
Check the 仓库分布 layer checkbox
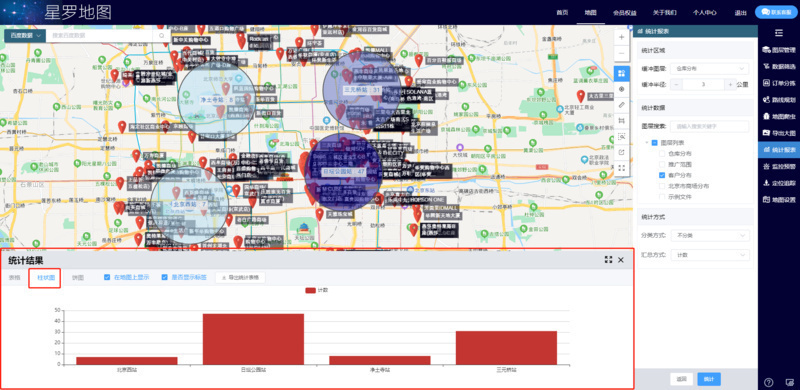pyautogui.click(x=662, y=153)
